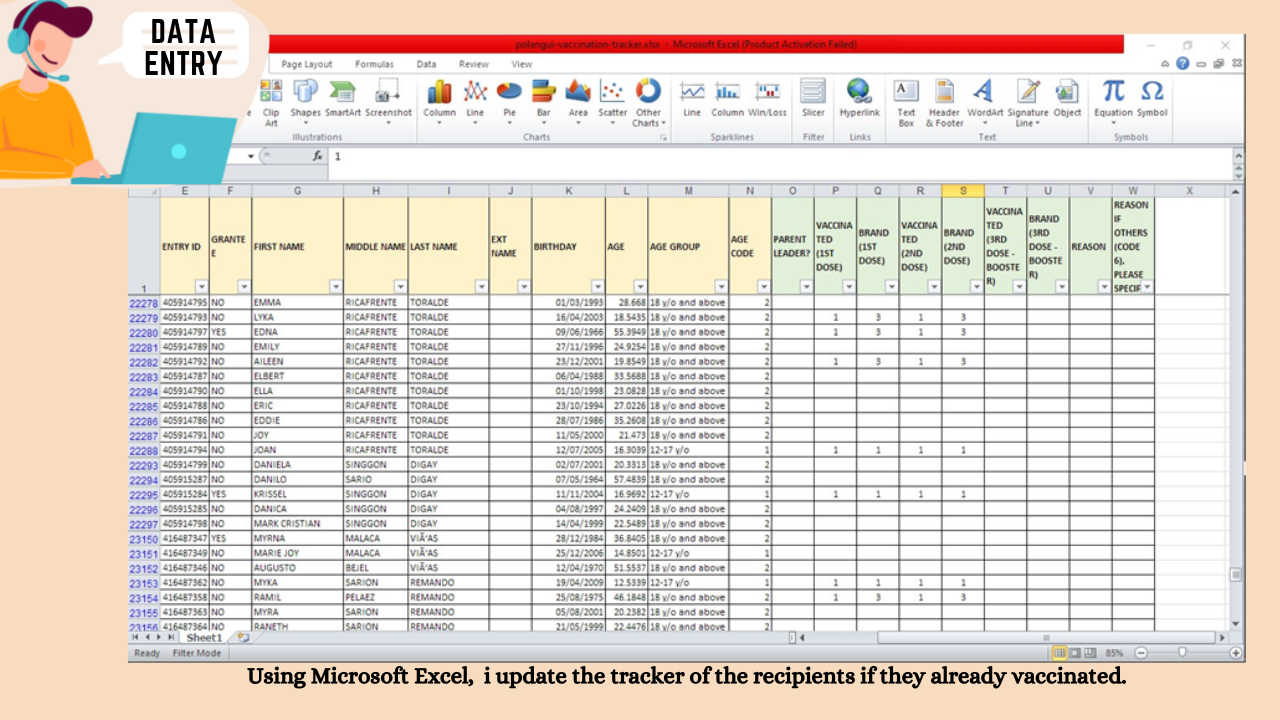Add Header & Footer
1280x720 pixels.
click(x=944, y=103)
